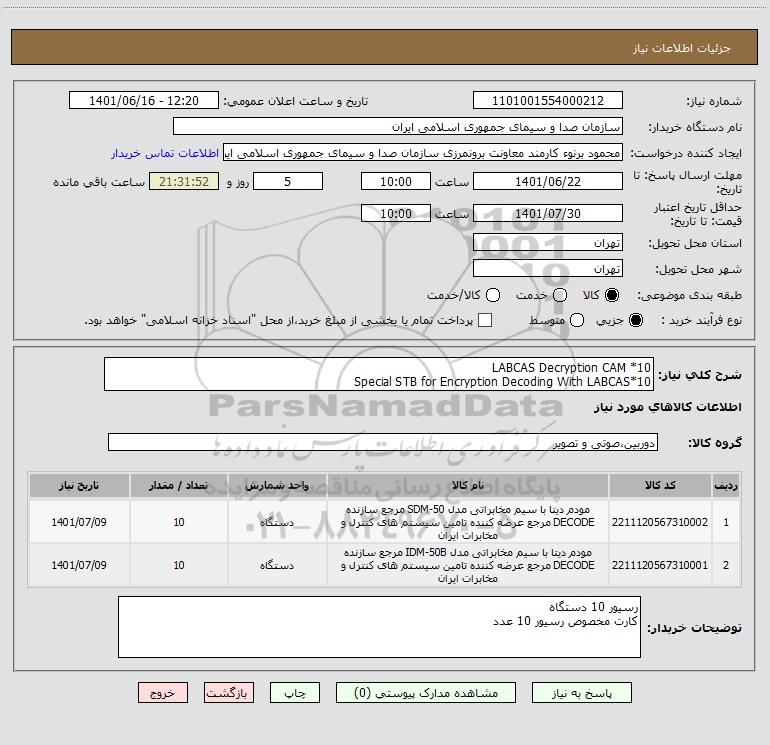The width and height of the screenshot is (770, 745).
Task: Click مشاهده مدارک پیوستی (0) button
Action: click(426, 693)
